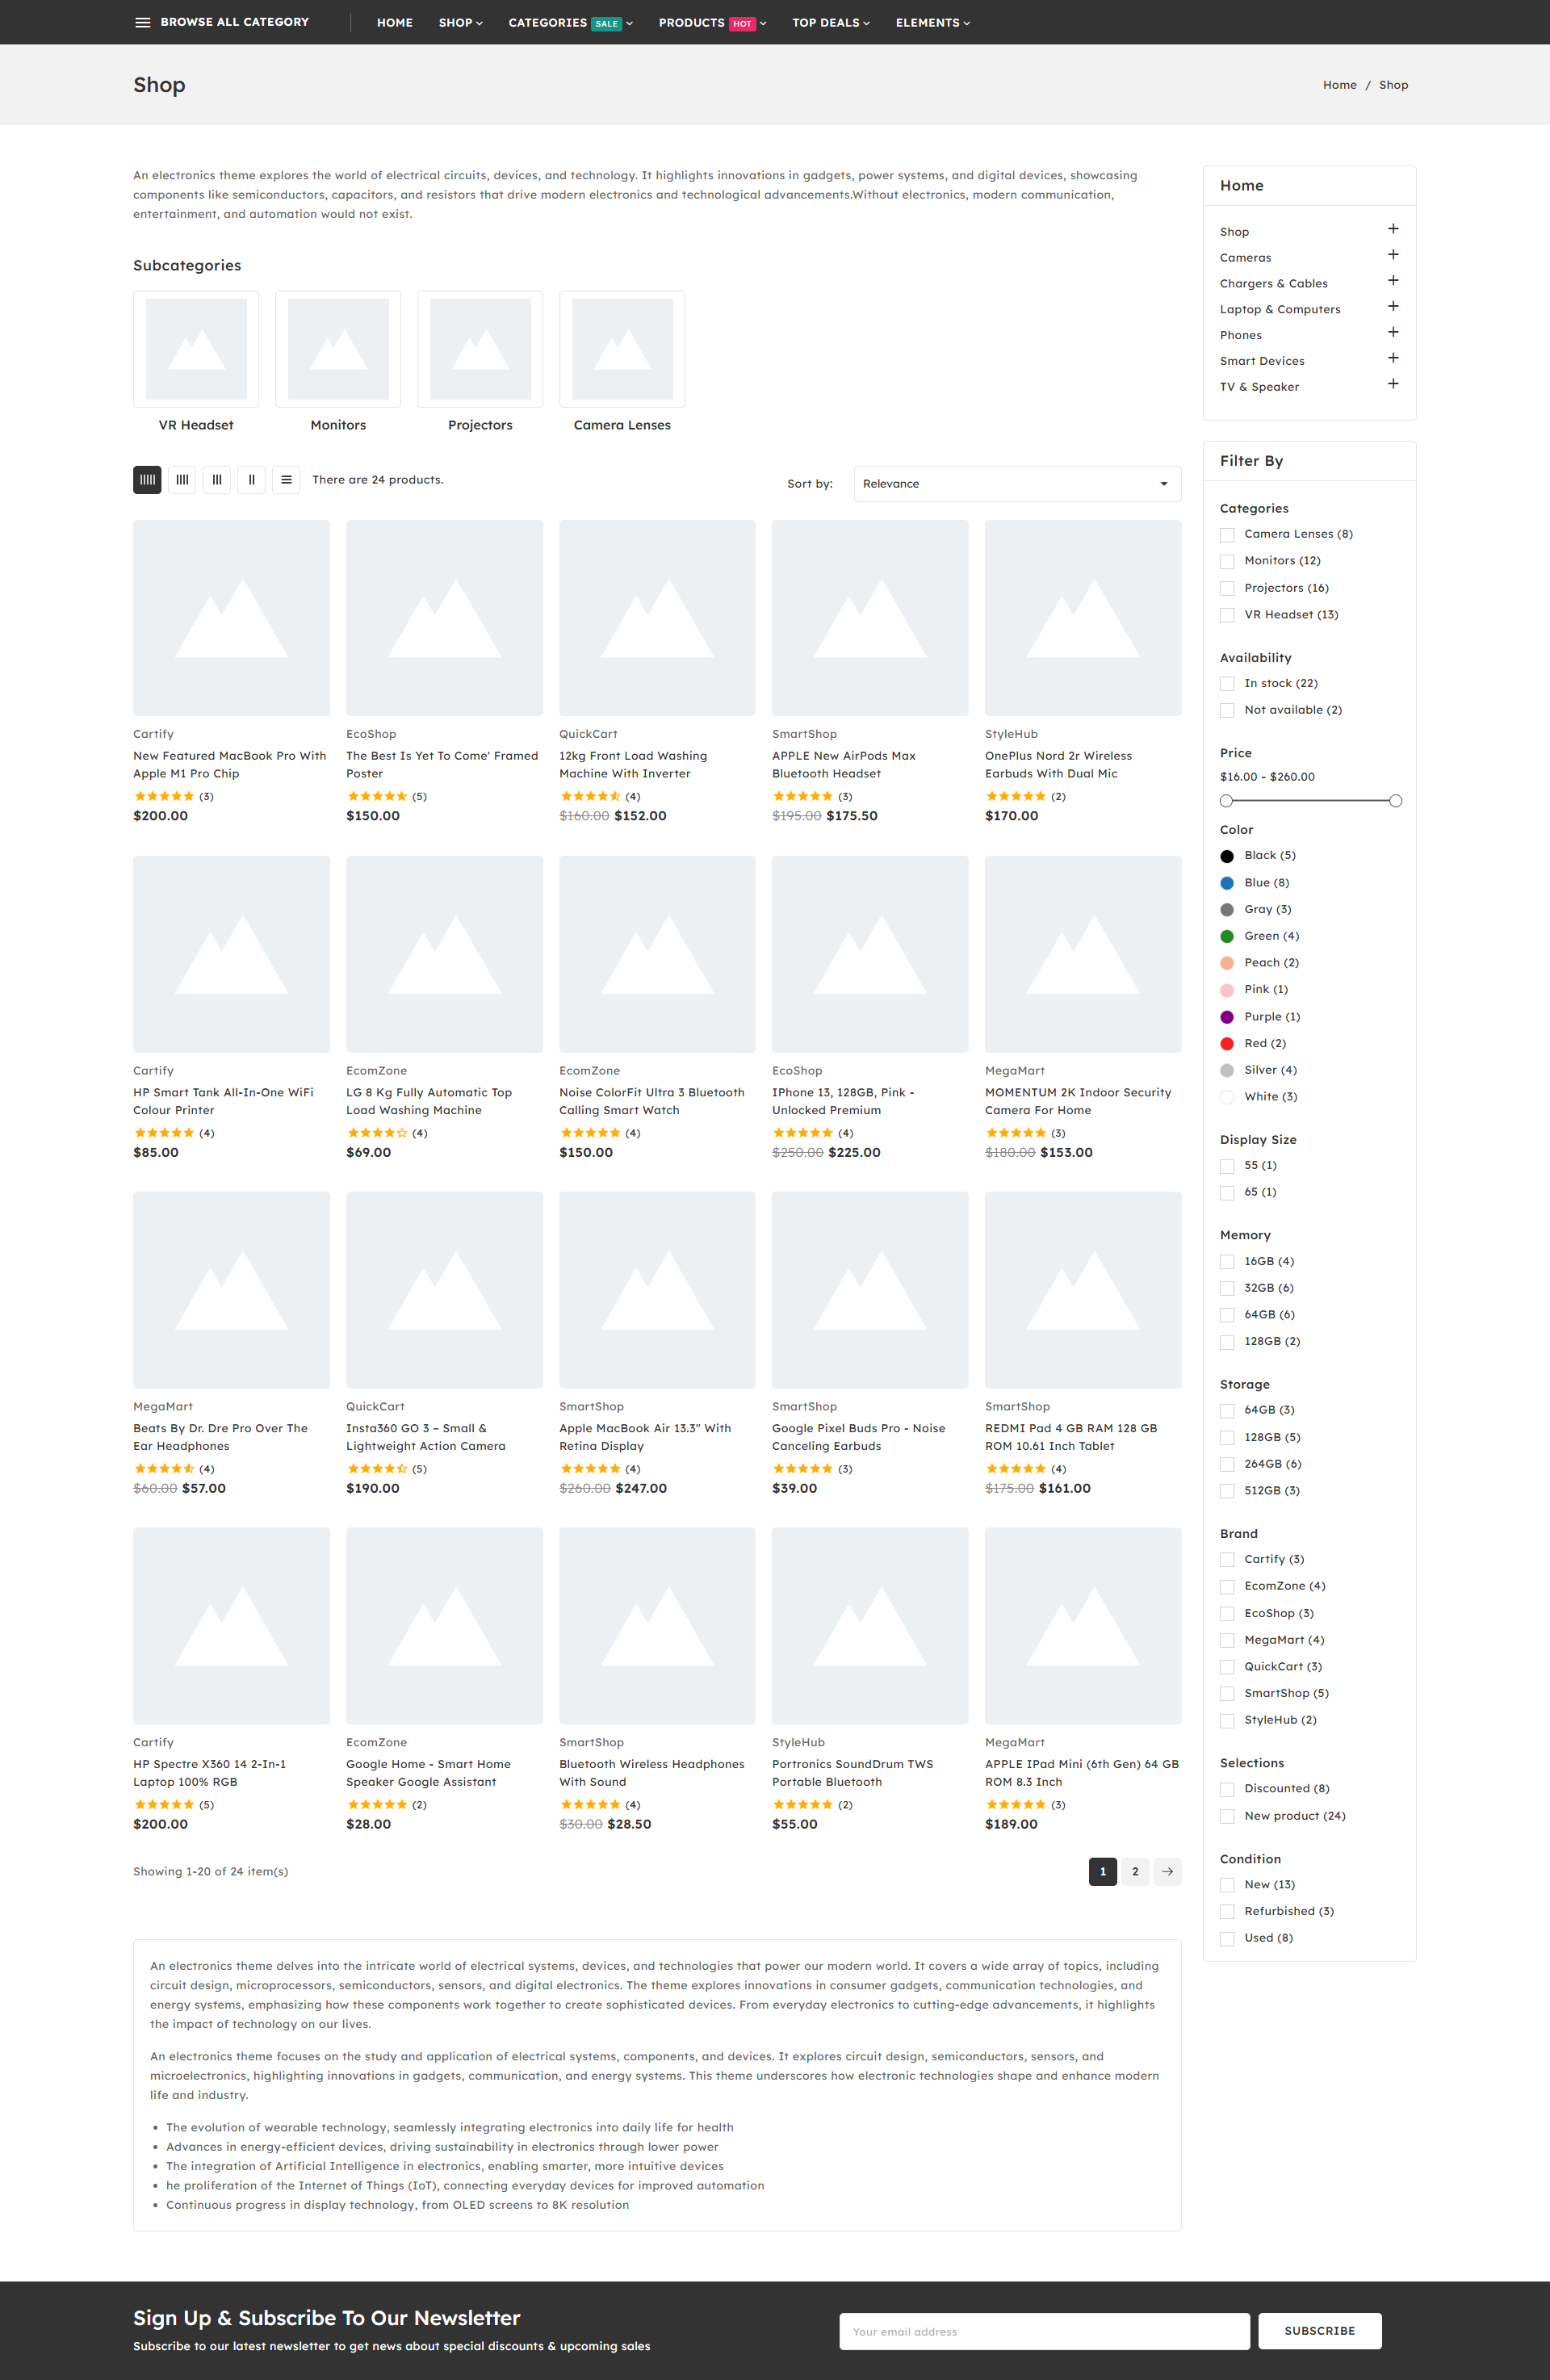Check the Camera Lenses (8) filter
Screen dimensions: 1550x2380
point(1227,535)
